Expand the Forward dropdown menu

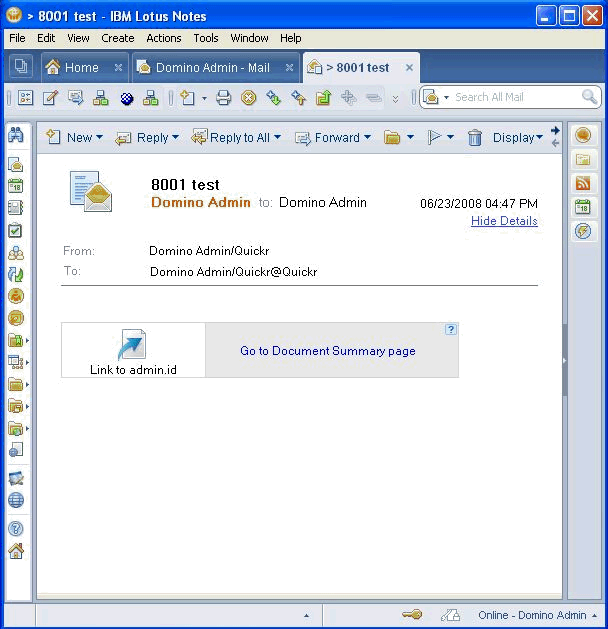tap(367, 137)
